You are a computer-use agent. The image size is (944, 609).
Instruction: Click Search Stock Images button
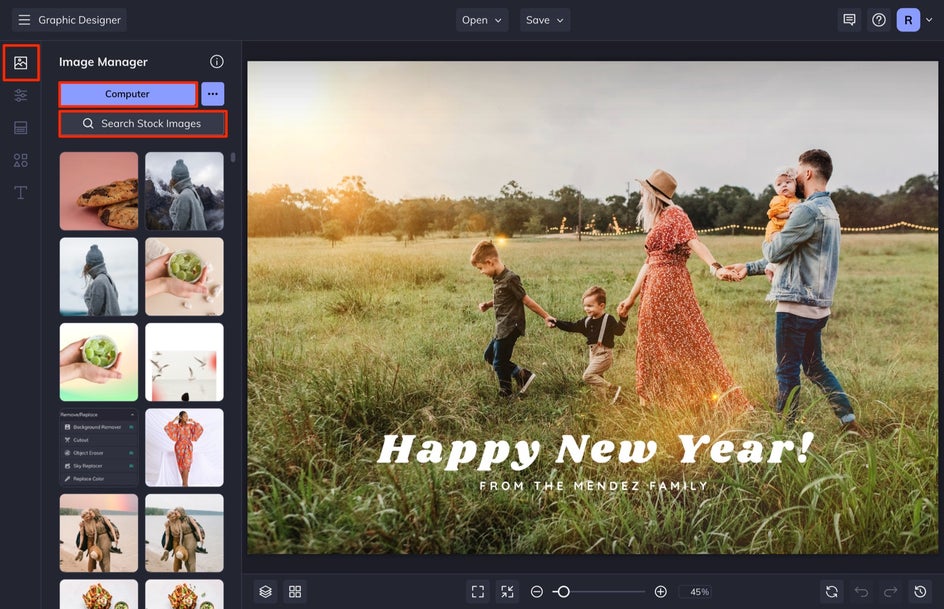point(143,123)
